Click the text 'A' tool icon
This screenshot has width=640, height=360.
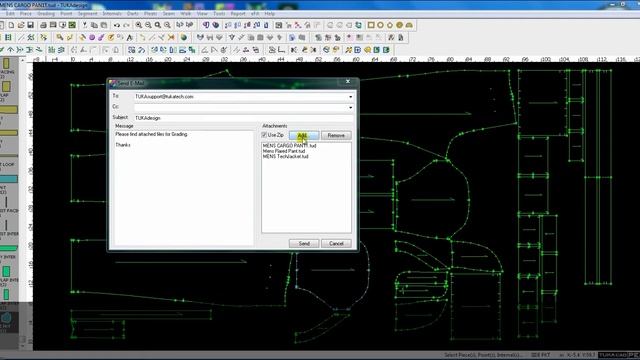click(130, 38)
